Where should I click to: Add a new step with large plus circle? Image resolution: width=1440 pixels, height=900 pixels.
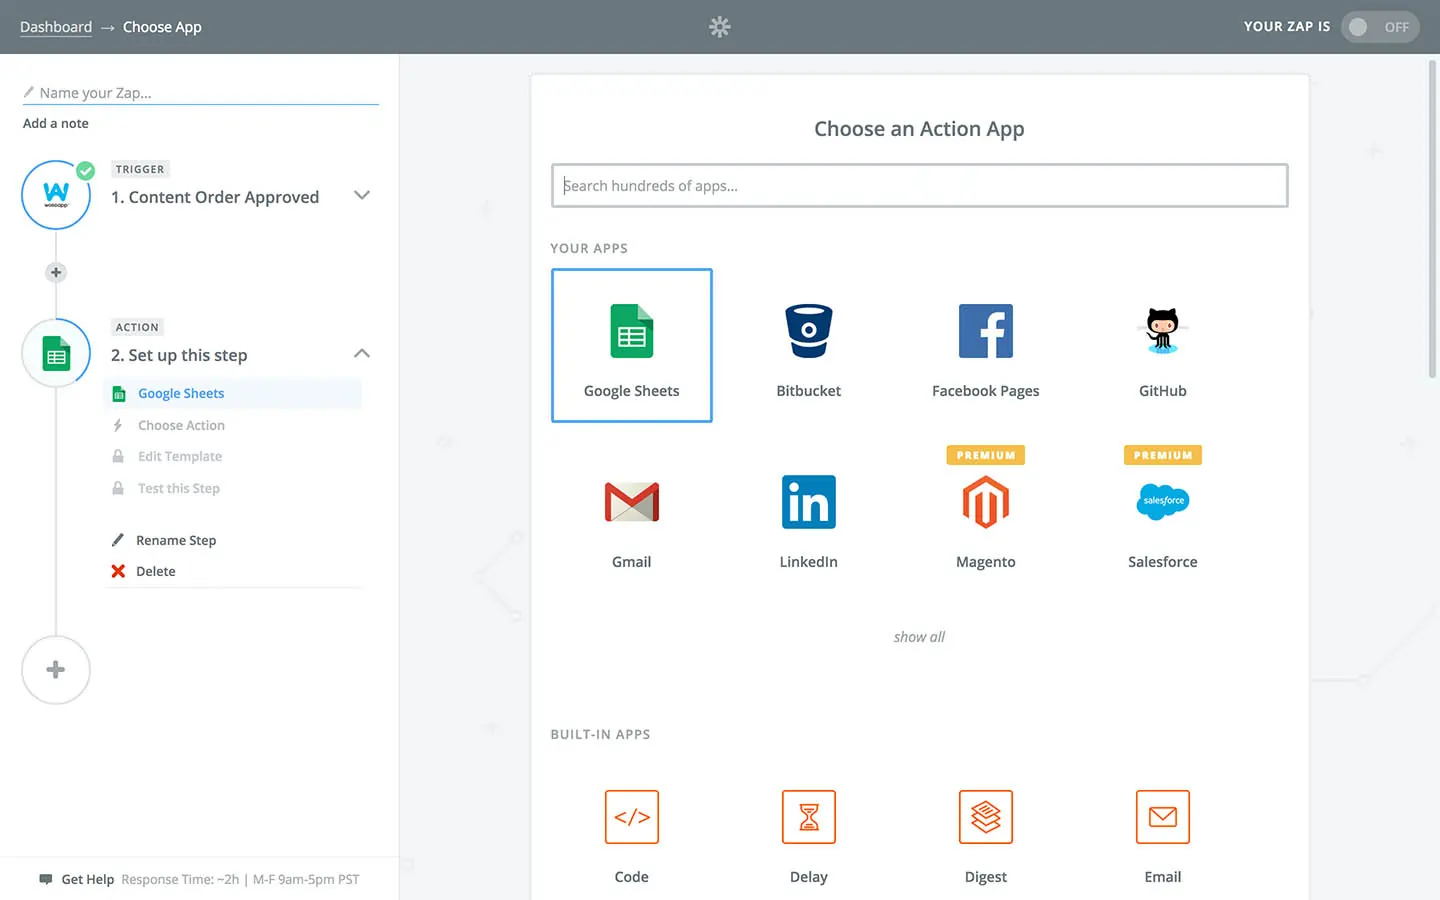(x=56, y=670)
